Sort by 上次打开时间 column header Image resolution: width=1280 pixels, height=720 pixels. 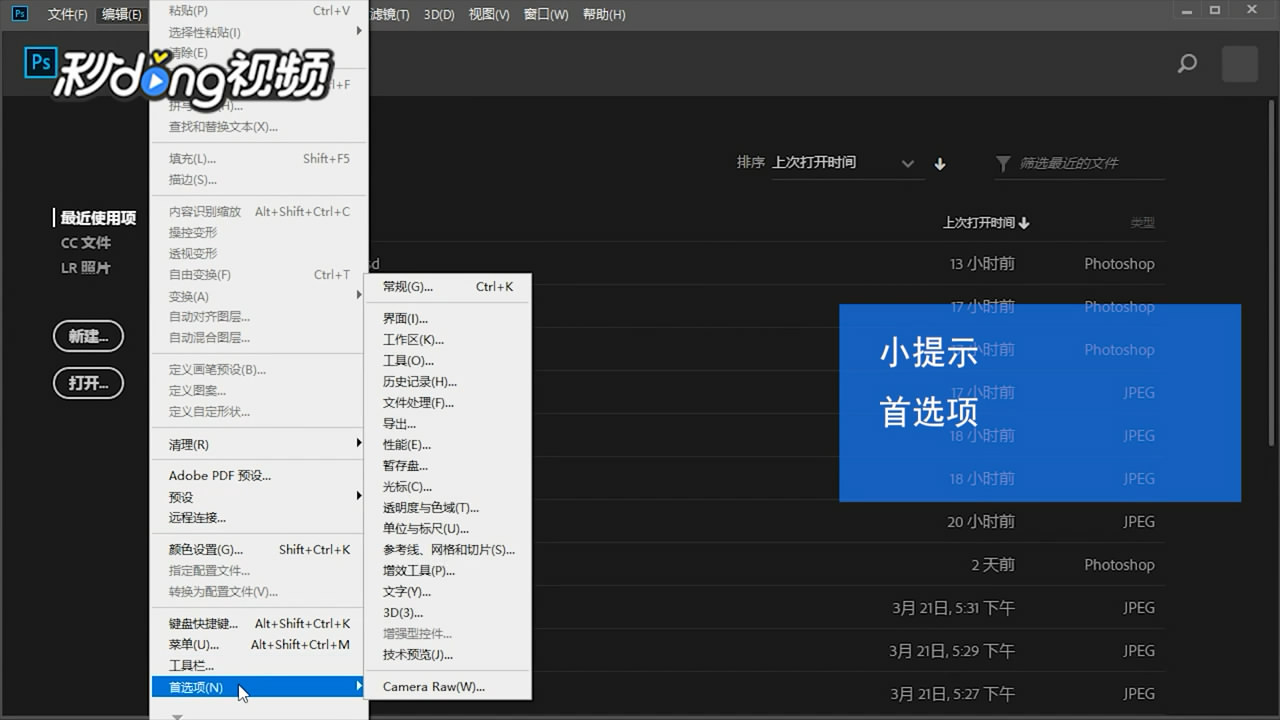986,223
